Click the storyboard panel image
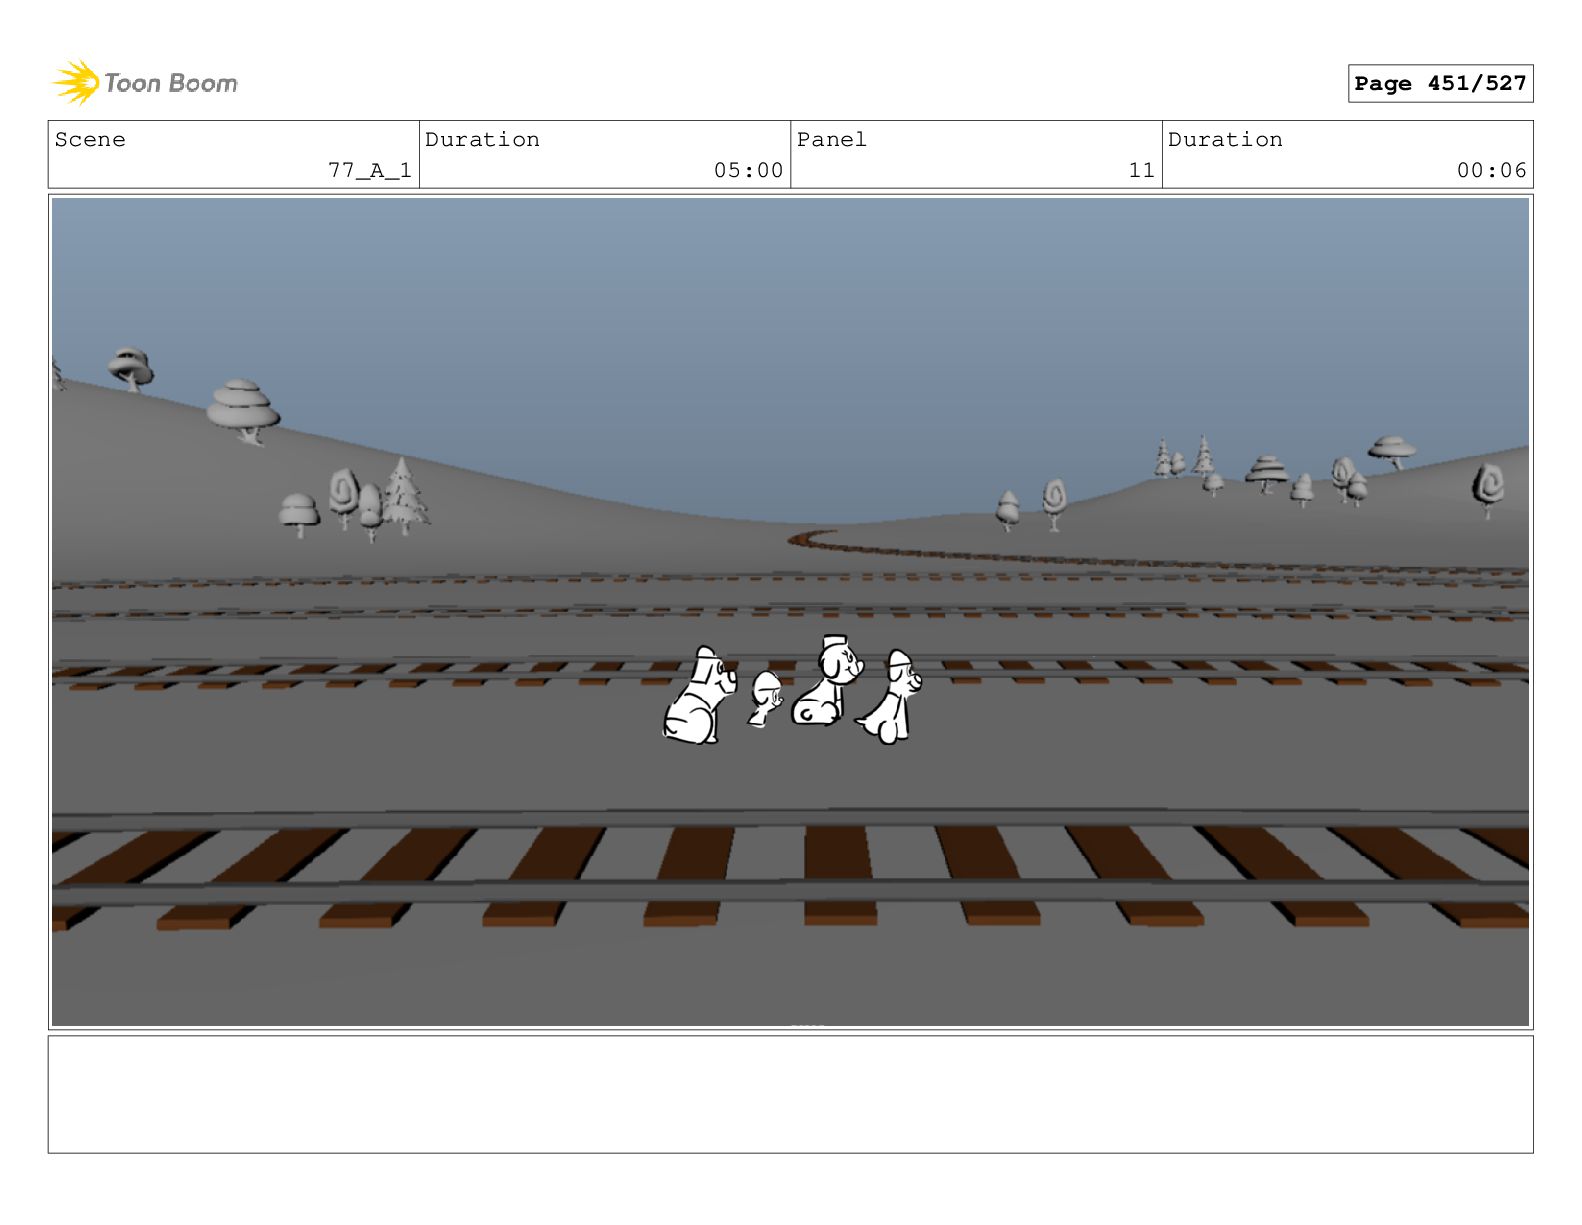This screenshot has height=1225, width=1582. (x=790, y=612)
